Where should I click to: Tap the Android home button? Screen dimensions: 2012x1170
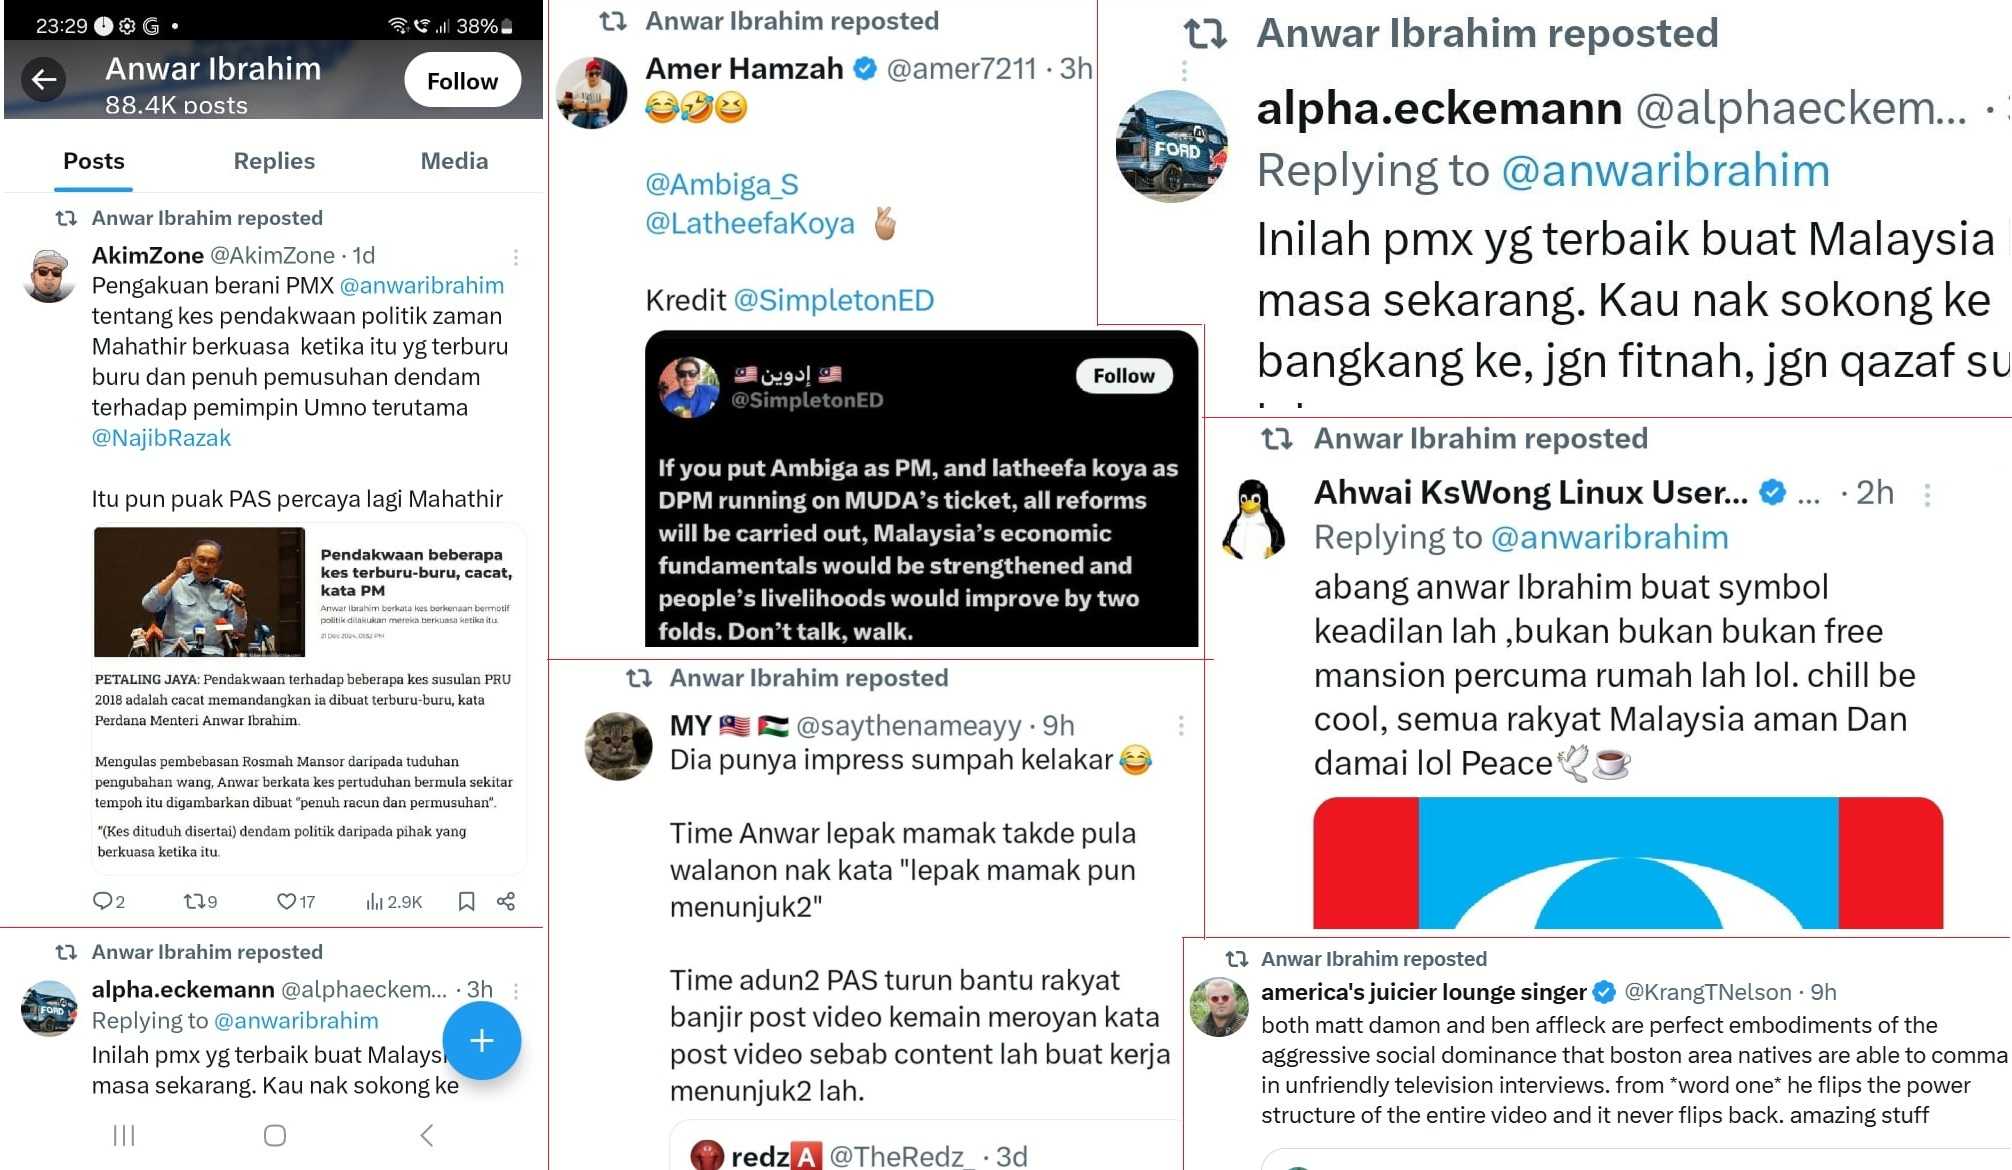(275, 1135)
